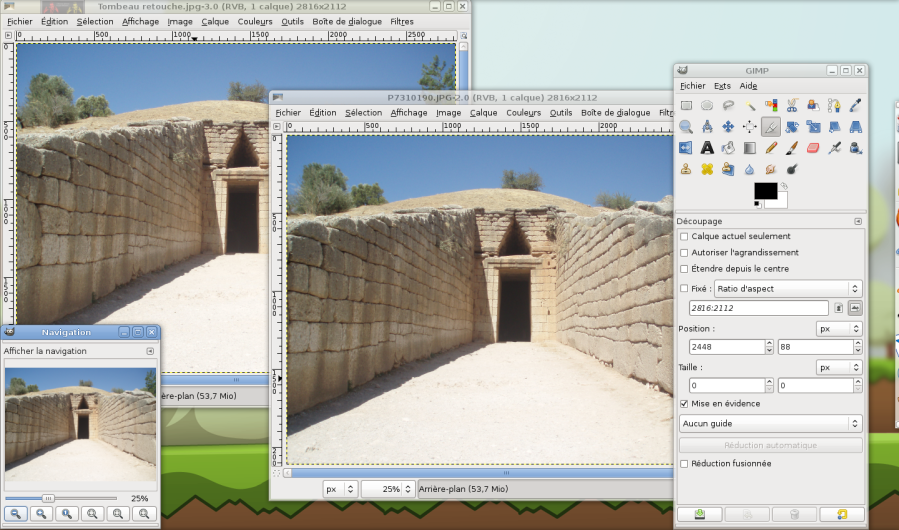Open the 'Ratio d'aspect' dropdown
Screen dimensions: 899x530
(x=786, y=289)
